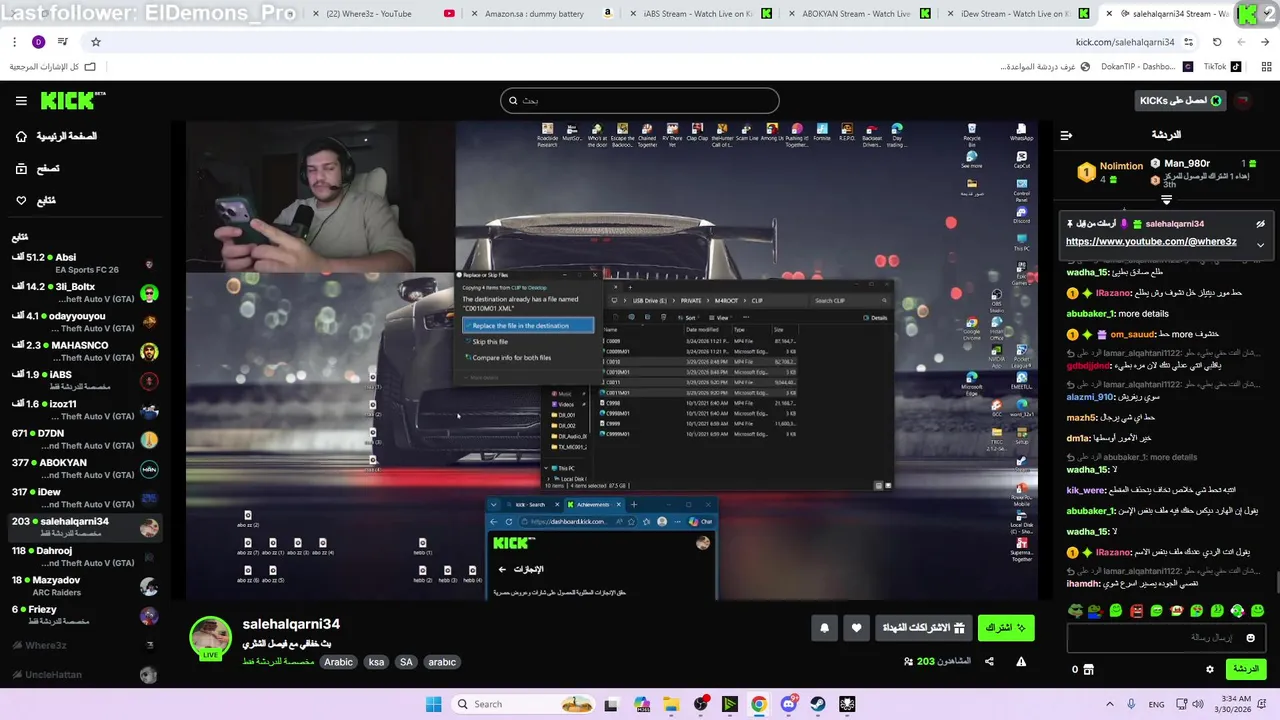Click the green Subscribe button
Image resolution: width=1280 pixels, height=720 pixels.
(x=1006, y=628)
